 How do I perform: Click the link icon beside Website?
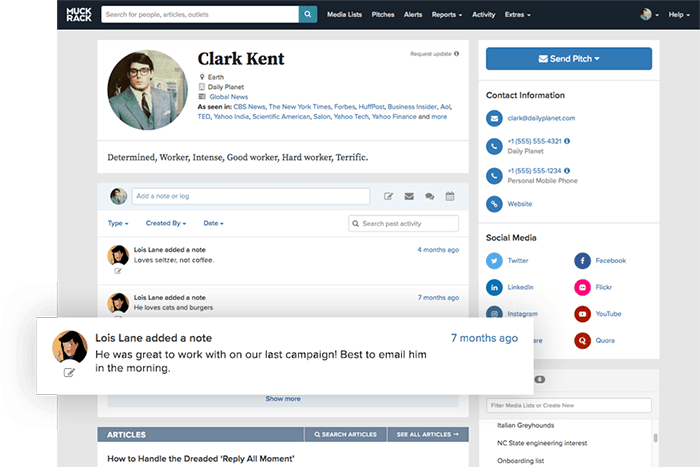494,204
